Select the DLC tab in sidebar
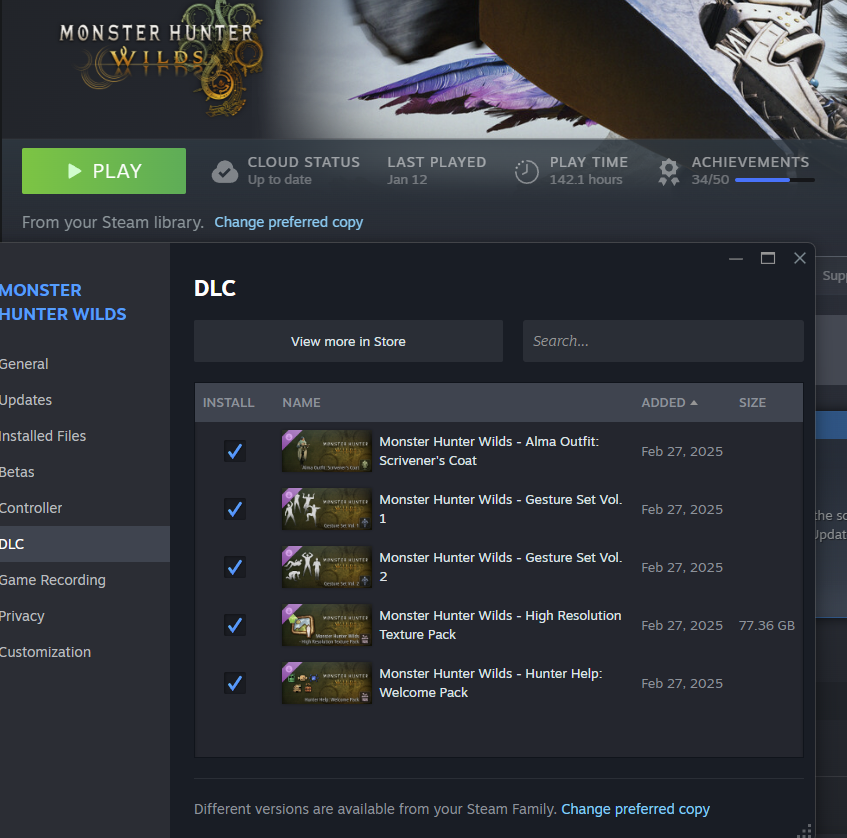The height and width of the screenshot is (838, 847). 85,544
